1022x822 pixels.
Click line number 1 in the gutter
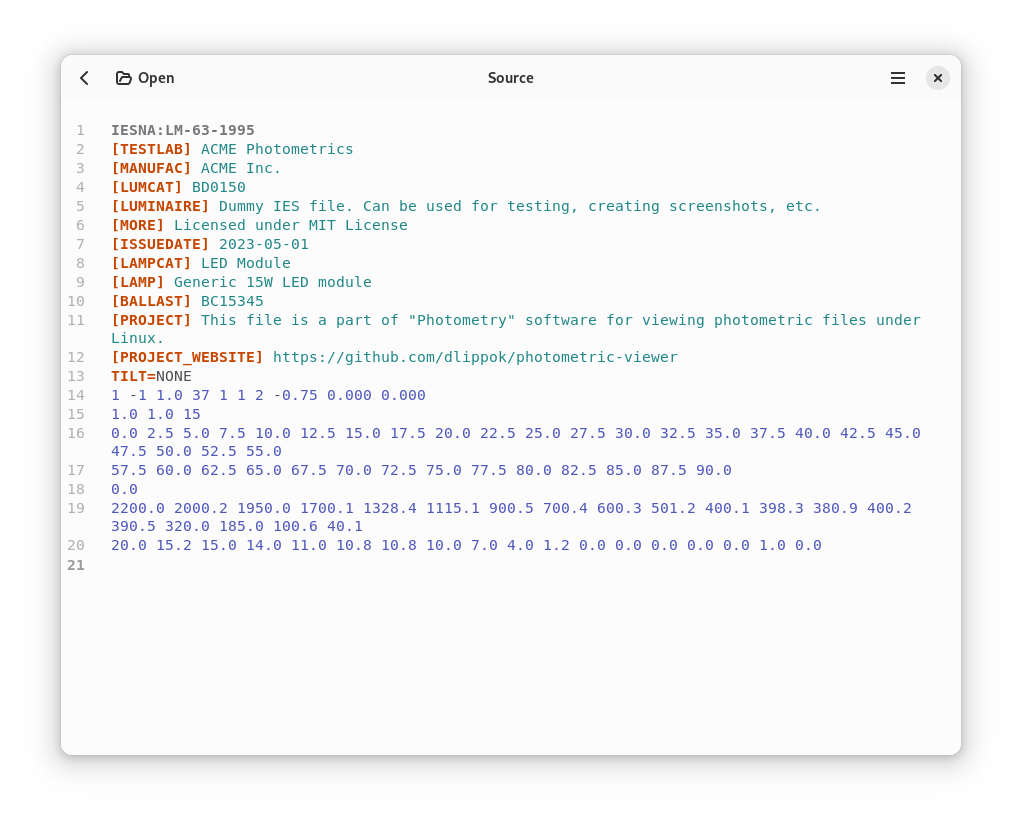point(79,130)
